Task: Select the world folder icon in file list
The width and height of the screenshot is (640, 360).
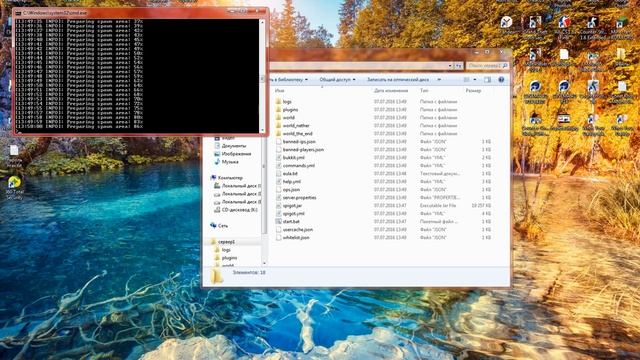Action: click(x=278, y=117)
